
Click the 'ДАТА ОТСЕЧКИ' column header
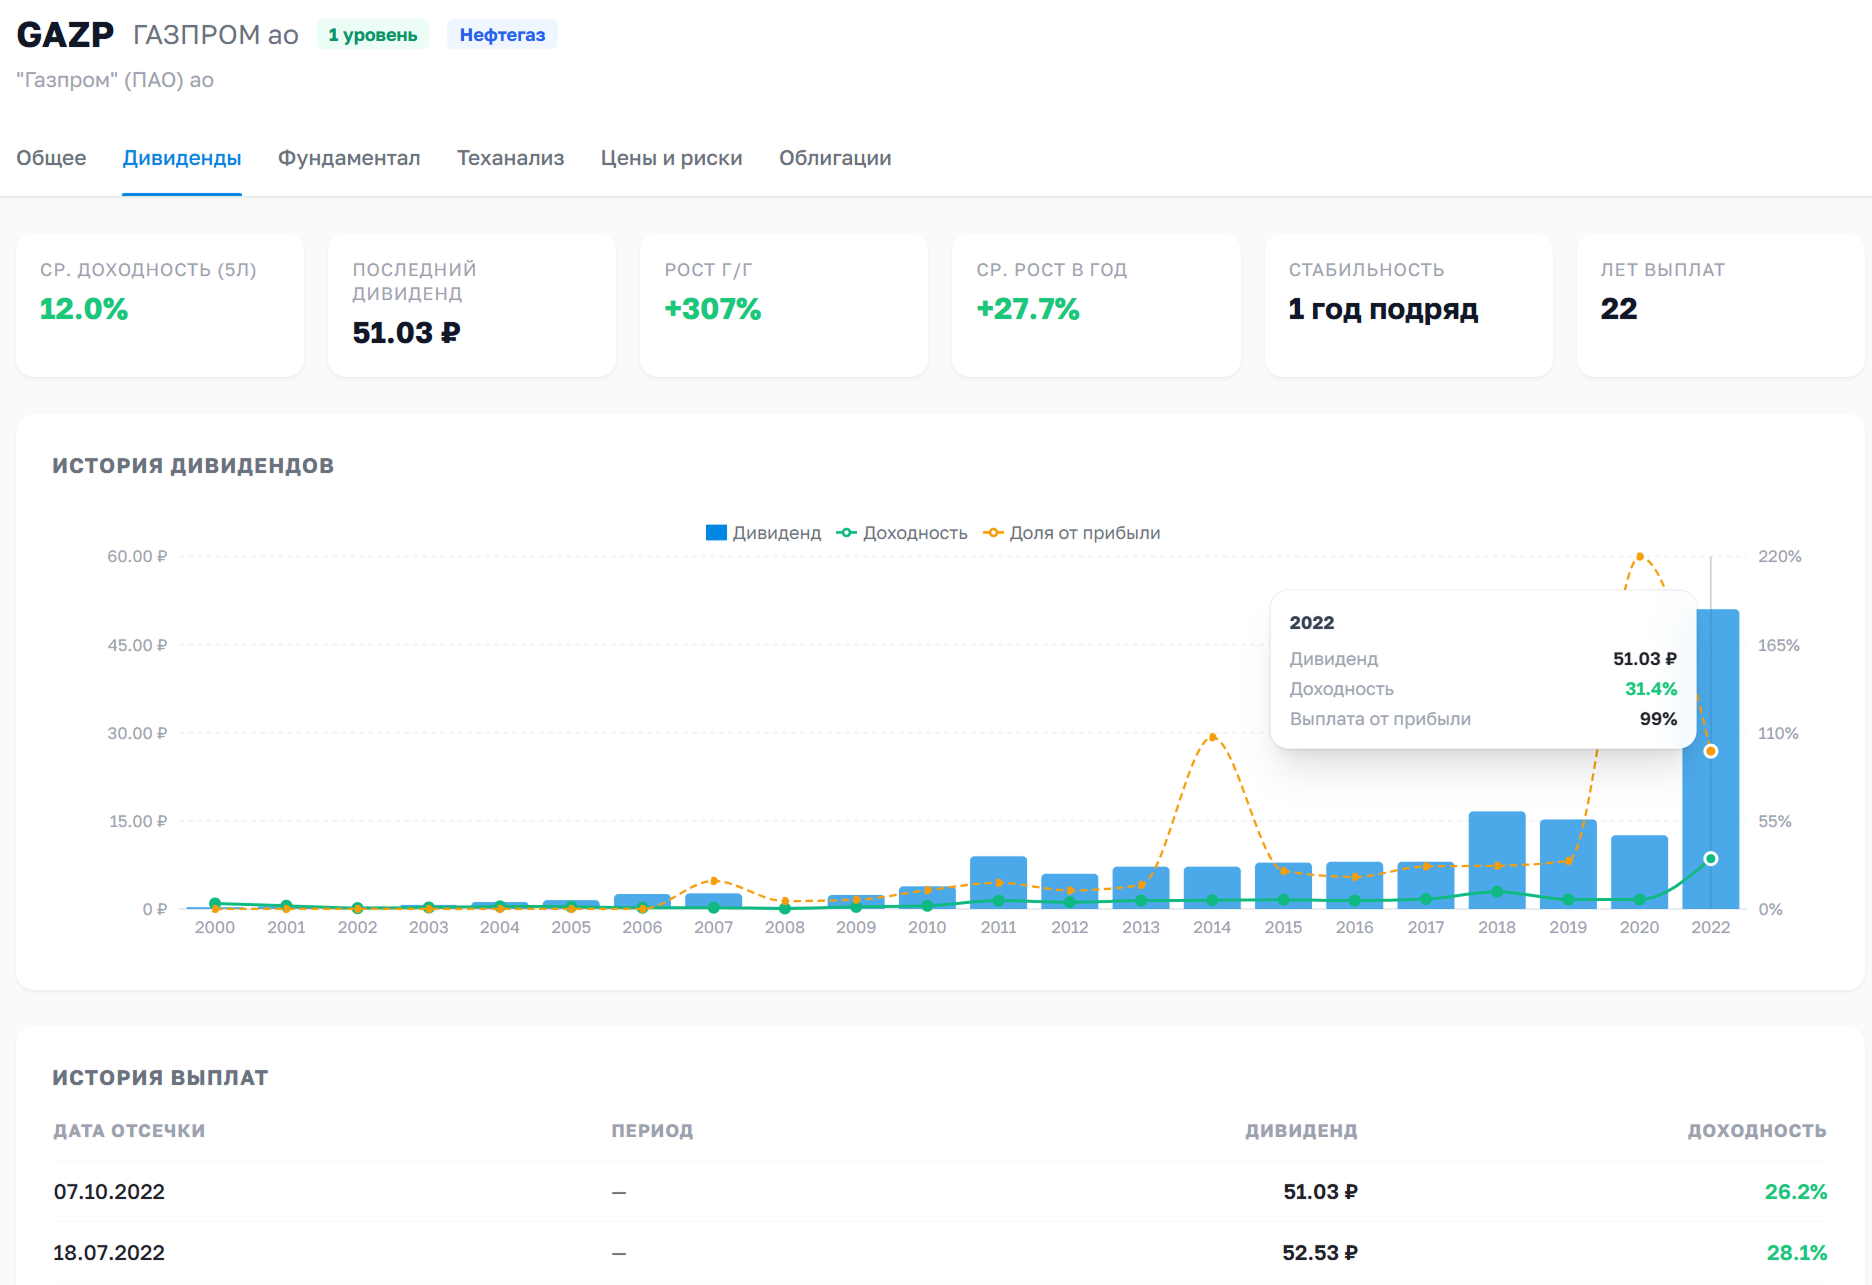129,1131
